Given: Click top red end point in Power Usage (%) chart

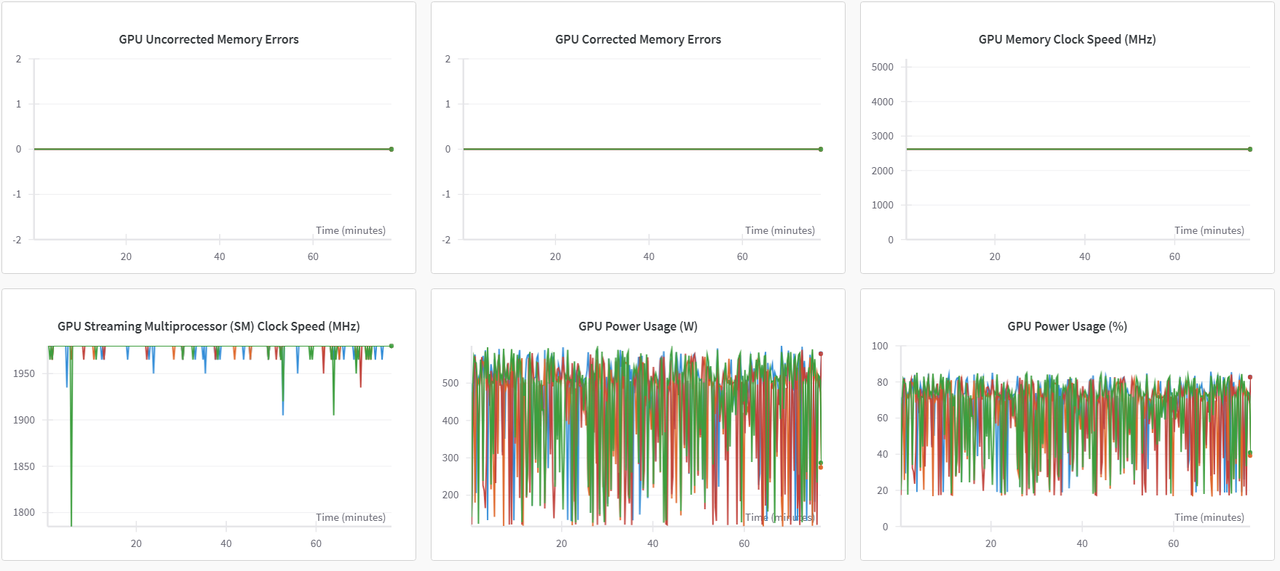Looking at the screenshot, I should (1250, 377).
